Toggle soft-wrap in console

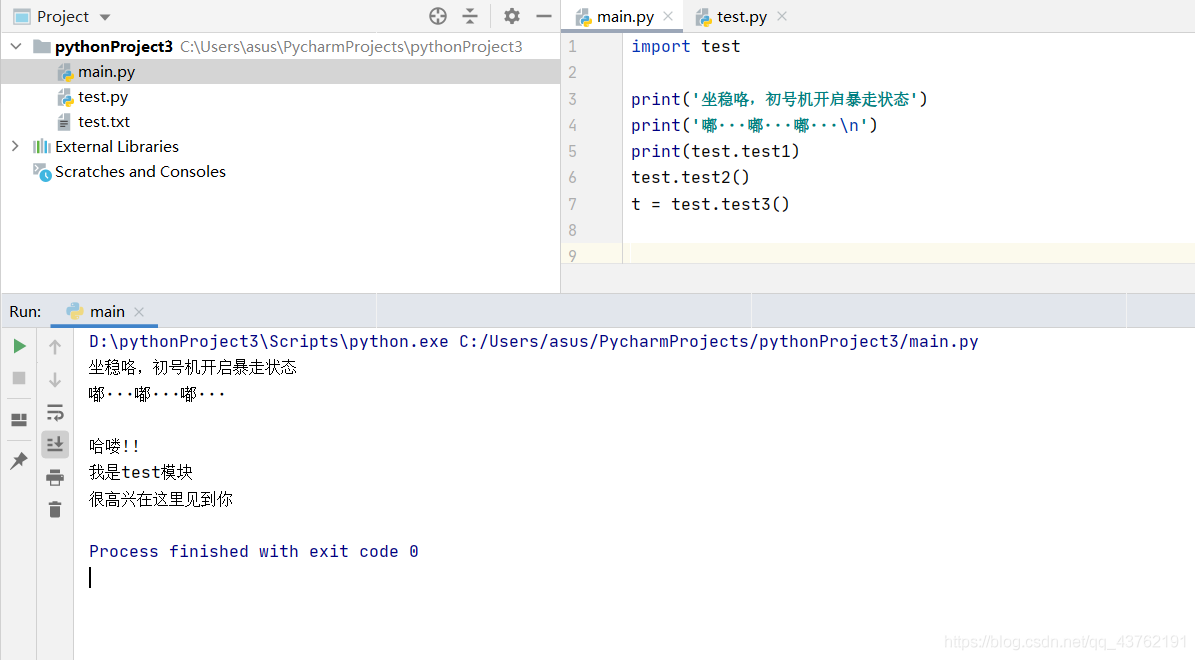point(55,412)
